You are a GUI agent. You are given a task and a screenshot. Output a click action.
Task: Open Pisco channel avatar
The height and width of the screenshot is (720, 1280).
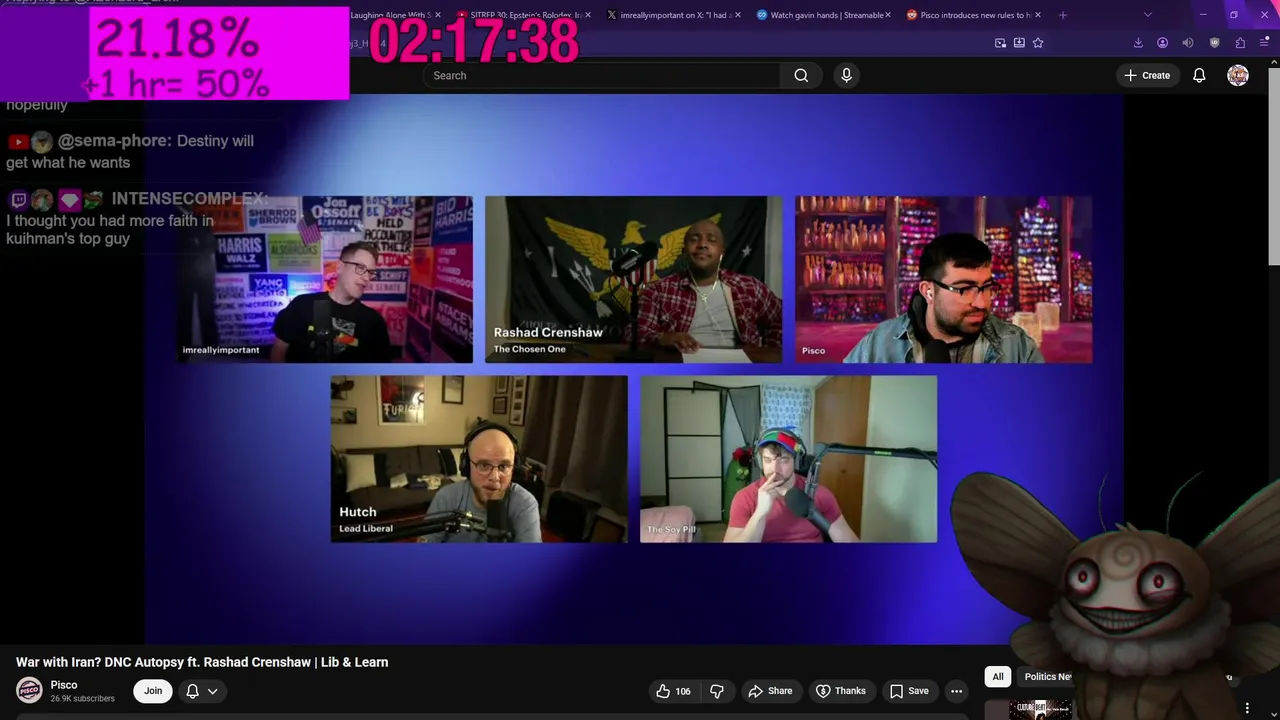tap(29, 690)
